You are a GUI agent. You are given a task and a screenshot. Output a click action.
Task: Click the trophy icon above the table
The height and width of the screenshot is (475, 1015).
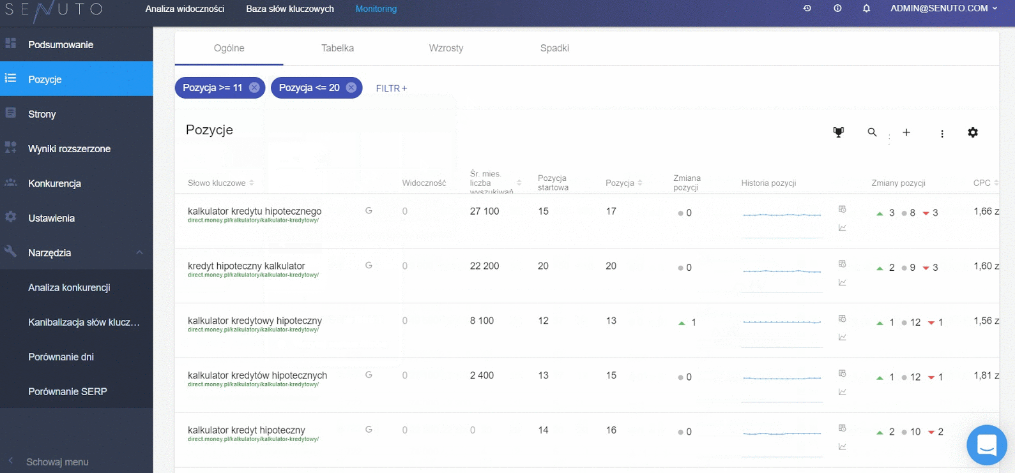pos(838,133)
